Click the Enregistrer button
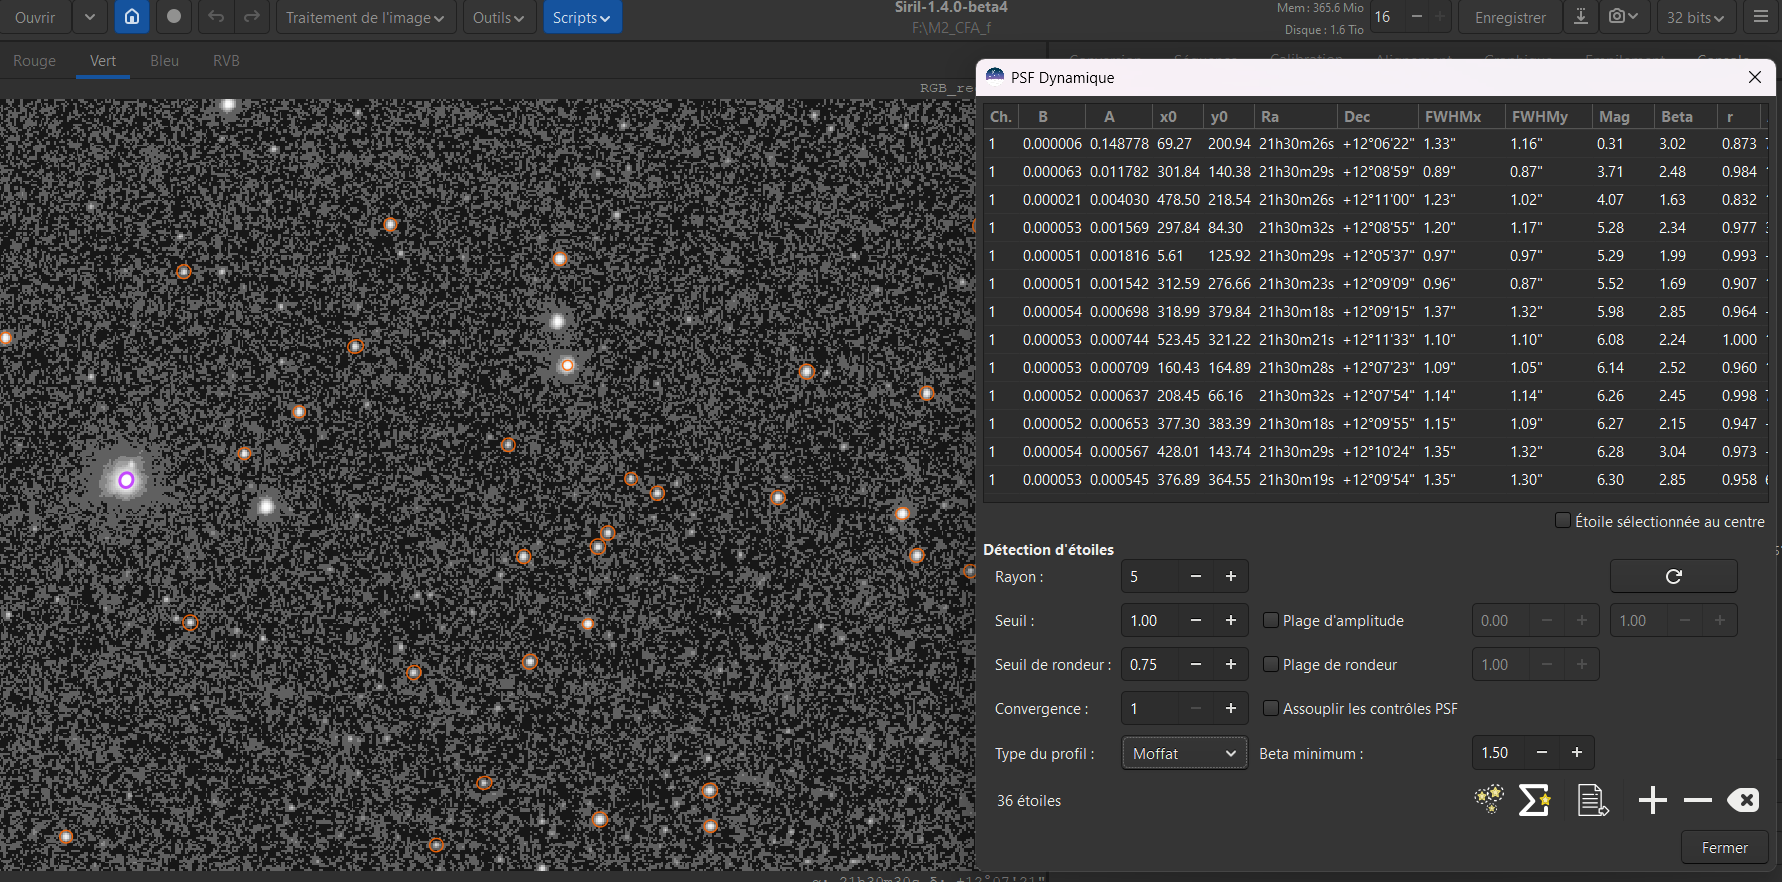This screenshot has height=882, width=1782. pos(1510,18)
